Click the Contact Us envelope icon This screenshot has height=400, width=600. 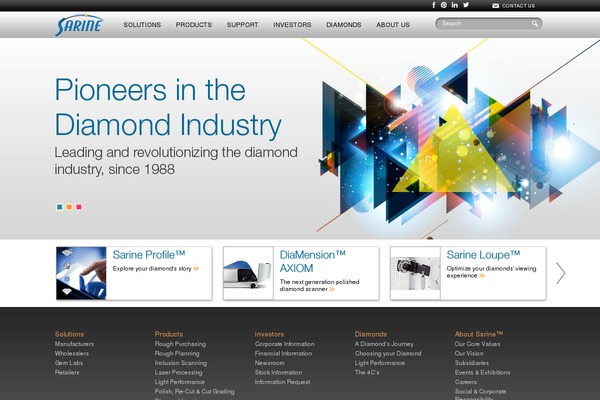coord(496,6)
